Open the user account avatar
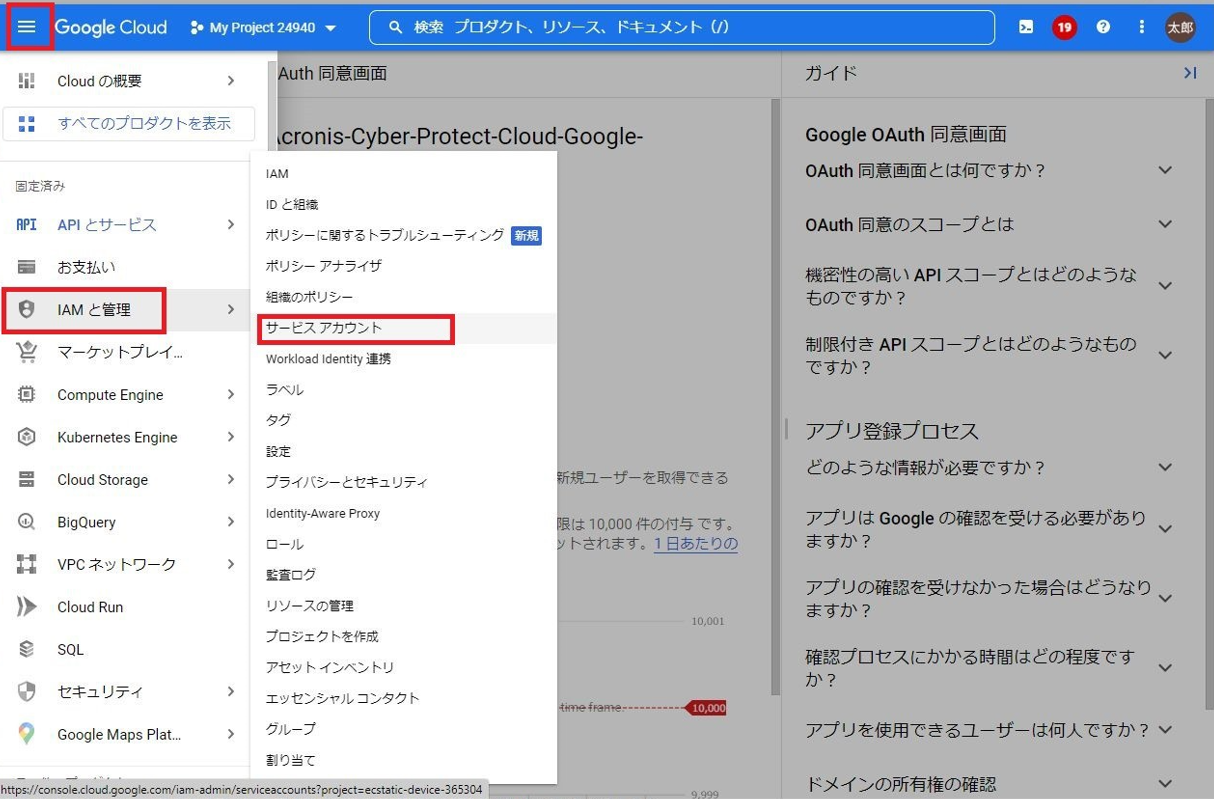This screenshot has width=1214, height=799. click(1180, 28)
